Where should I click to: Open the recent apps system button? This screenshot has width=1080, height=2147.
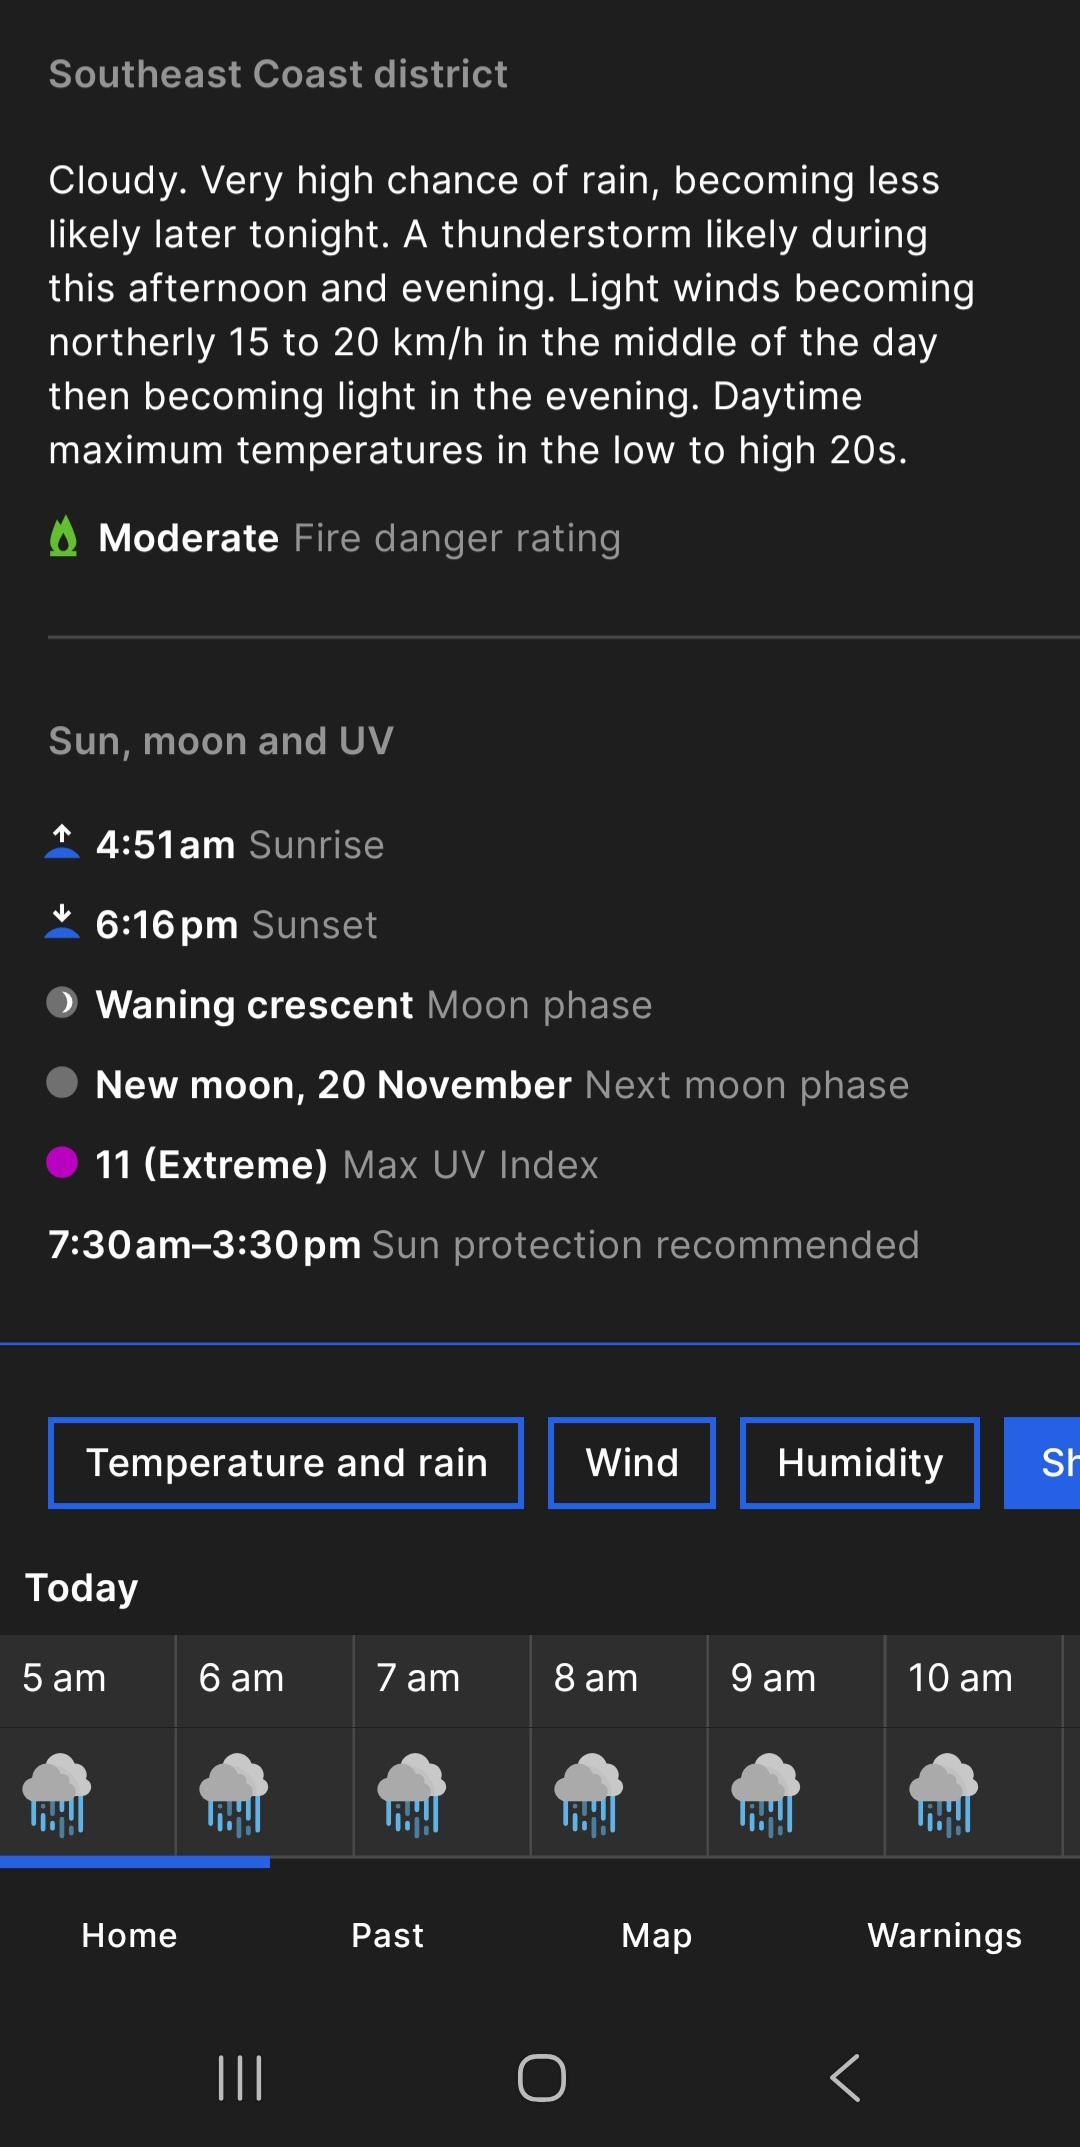point(240,2078)
